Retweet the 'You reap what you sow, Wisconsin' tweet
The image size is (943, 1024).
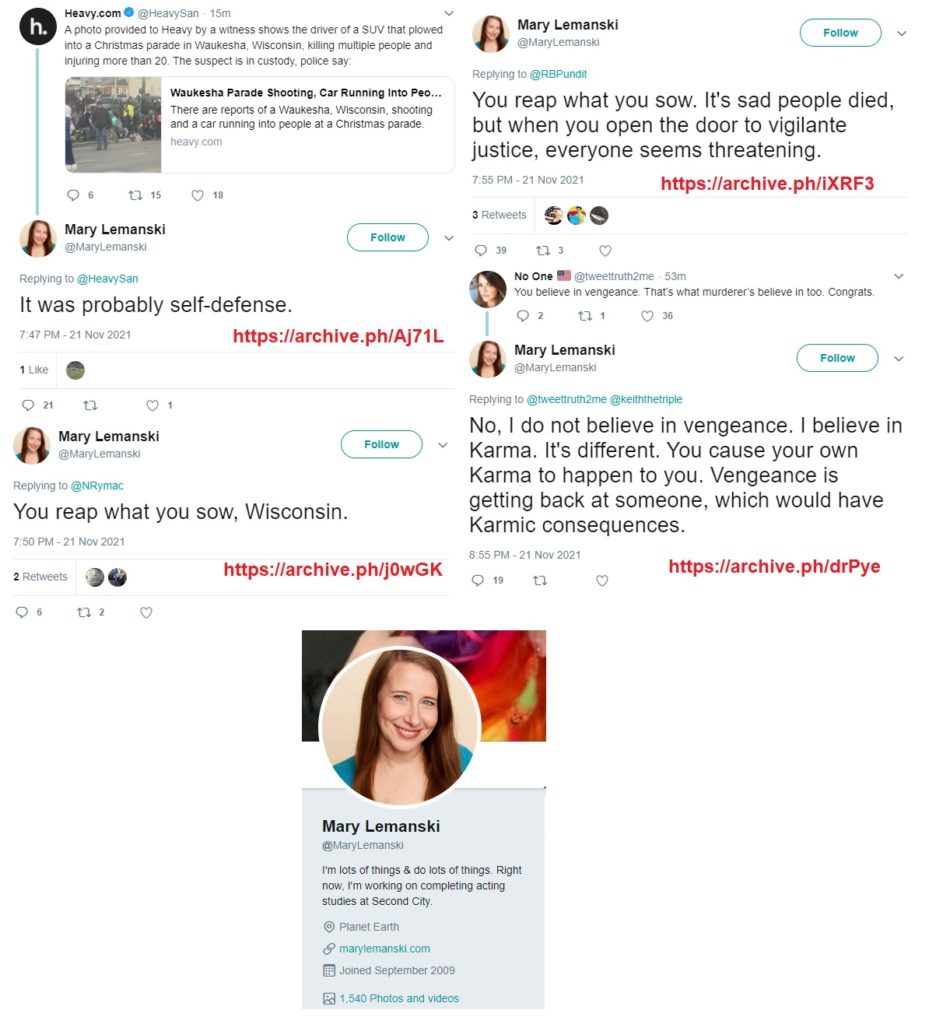(x=84, y=613)
